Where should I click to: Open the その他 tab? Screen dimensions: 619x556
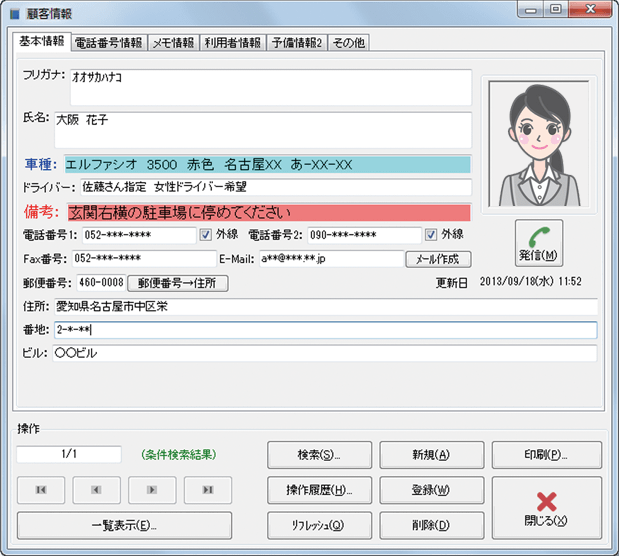tap(348, 43)
